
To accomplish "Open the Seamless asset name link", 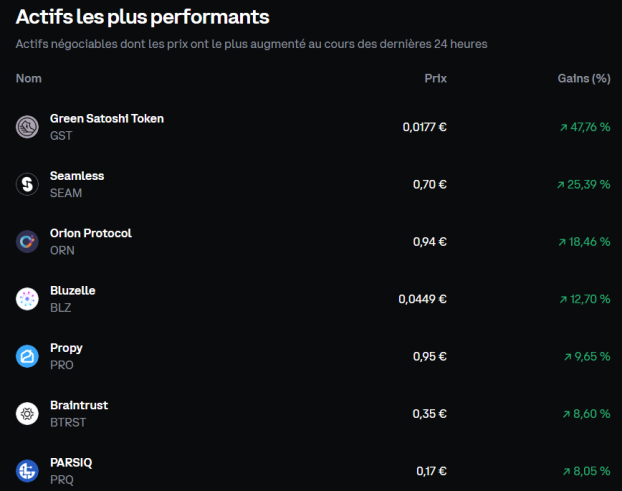I will [77, 176].
